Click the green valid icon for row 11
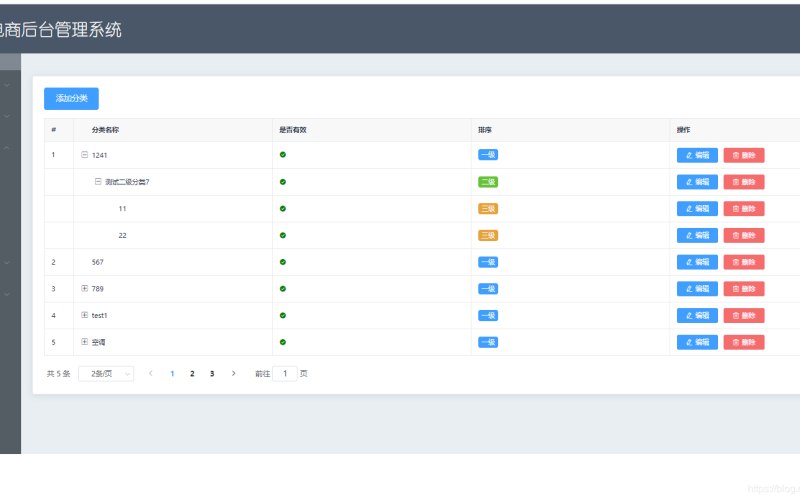 tap(283, 208)
